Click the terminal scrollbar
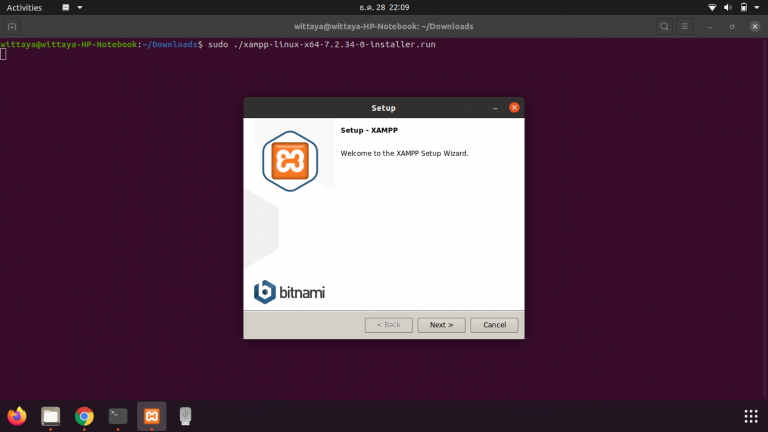 (x=765, y=219)
